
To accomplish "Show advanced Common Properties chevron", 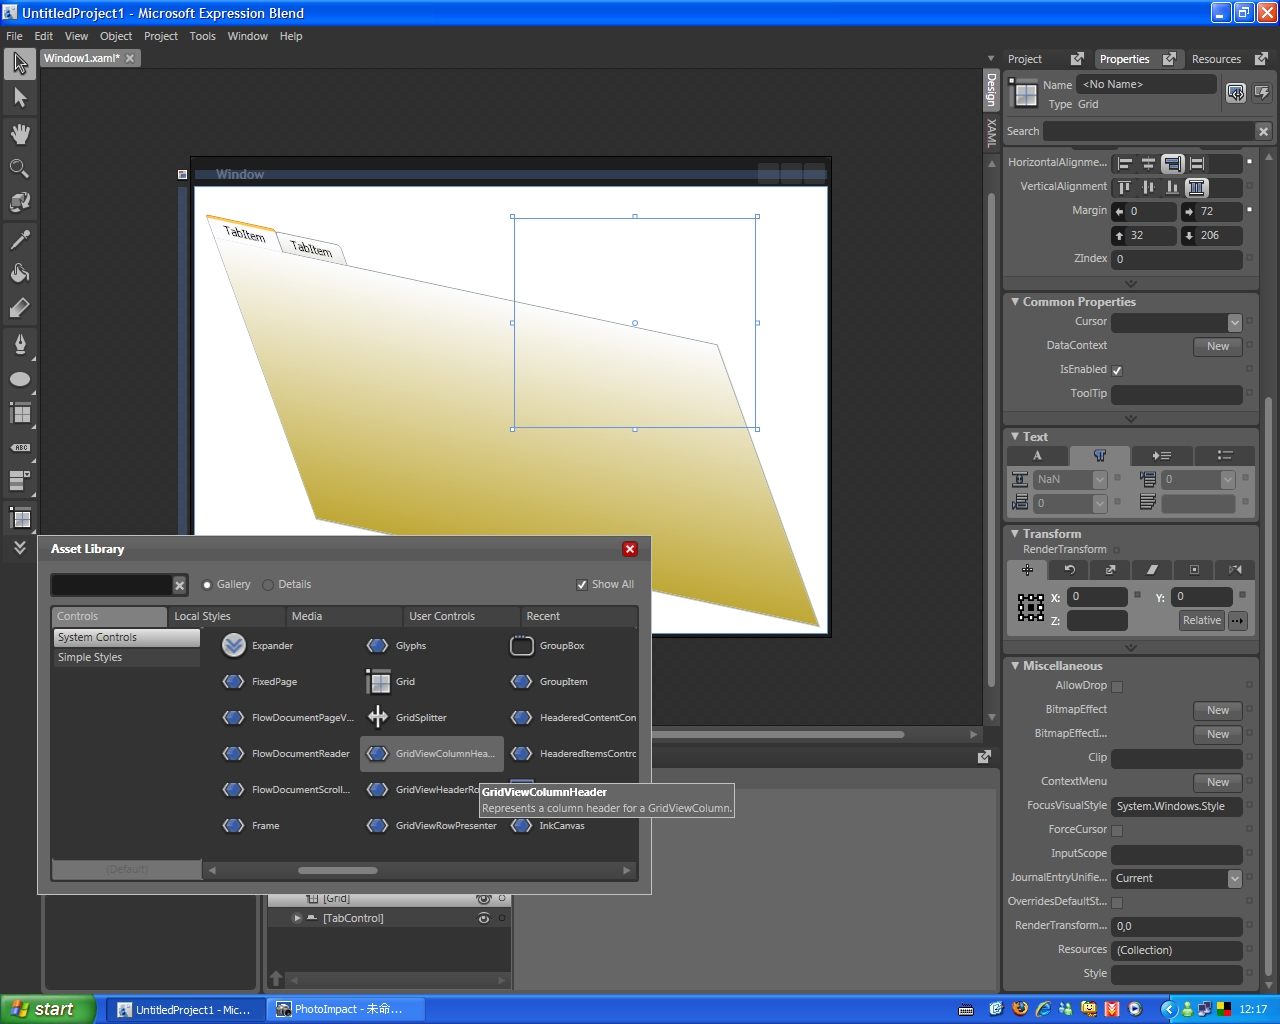I will 1131,419.
